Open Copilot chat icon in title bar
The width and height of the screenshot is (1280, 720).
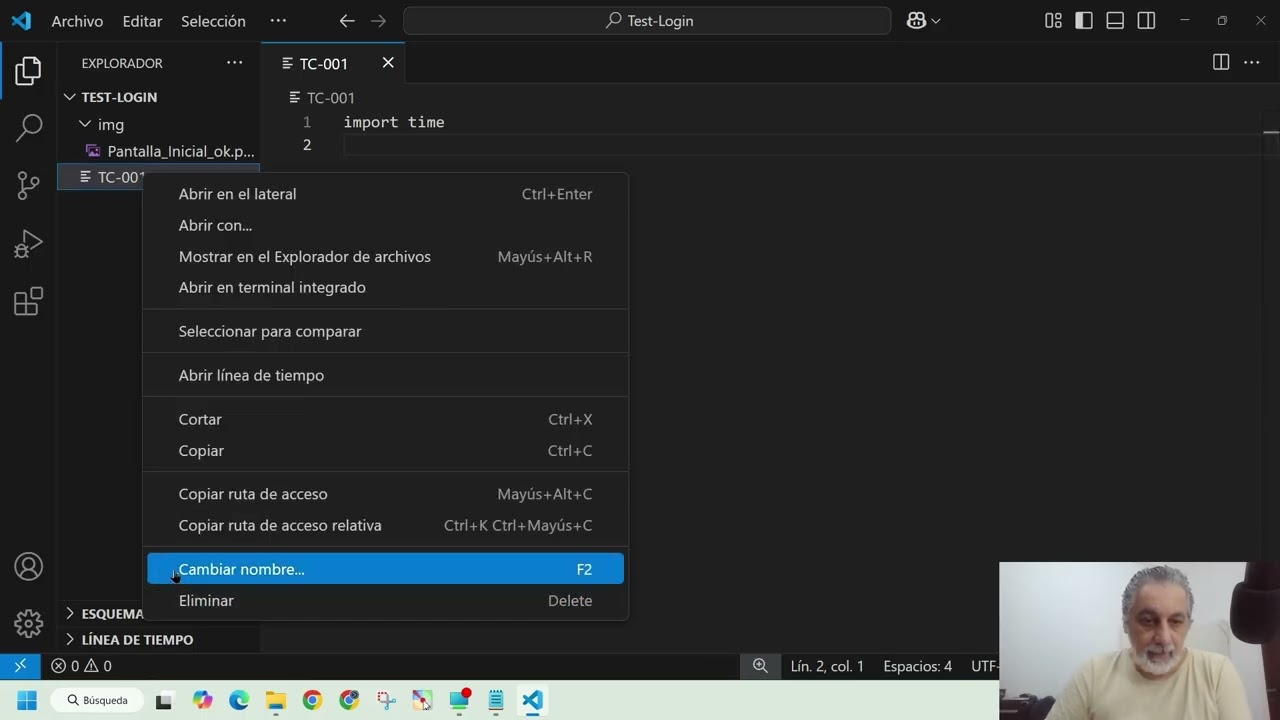(916, 20)
